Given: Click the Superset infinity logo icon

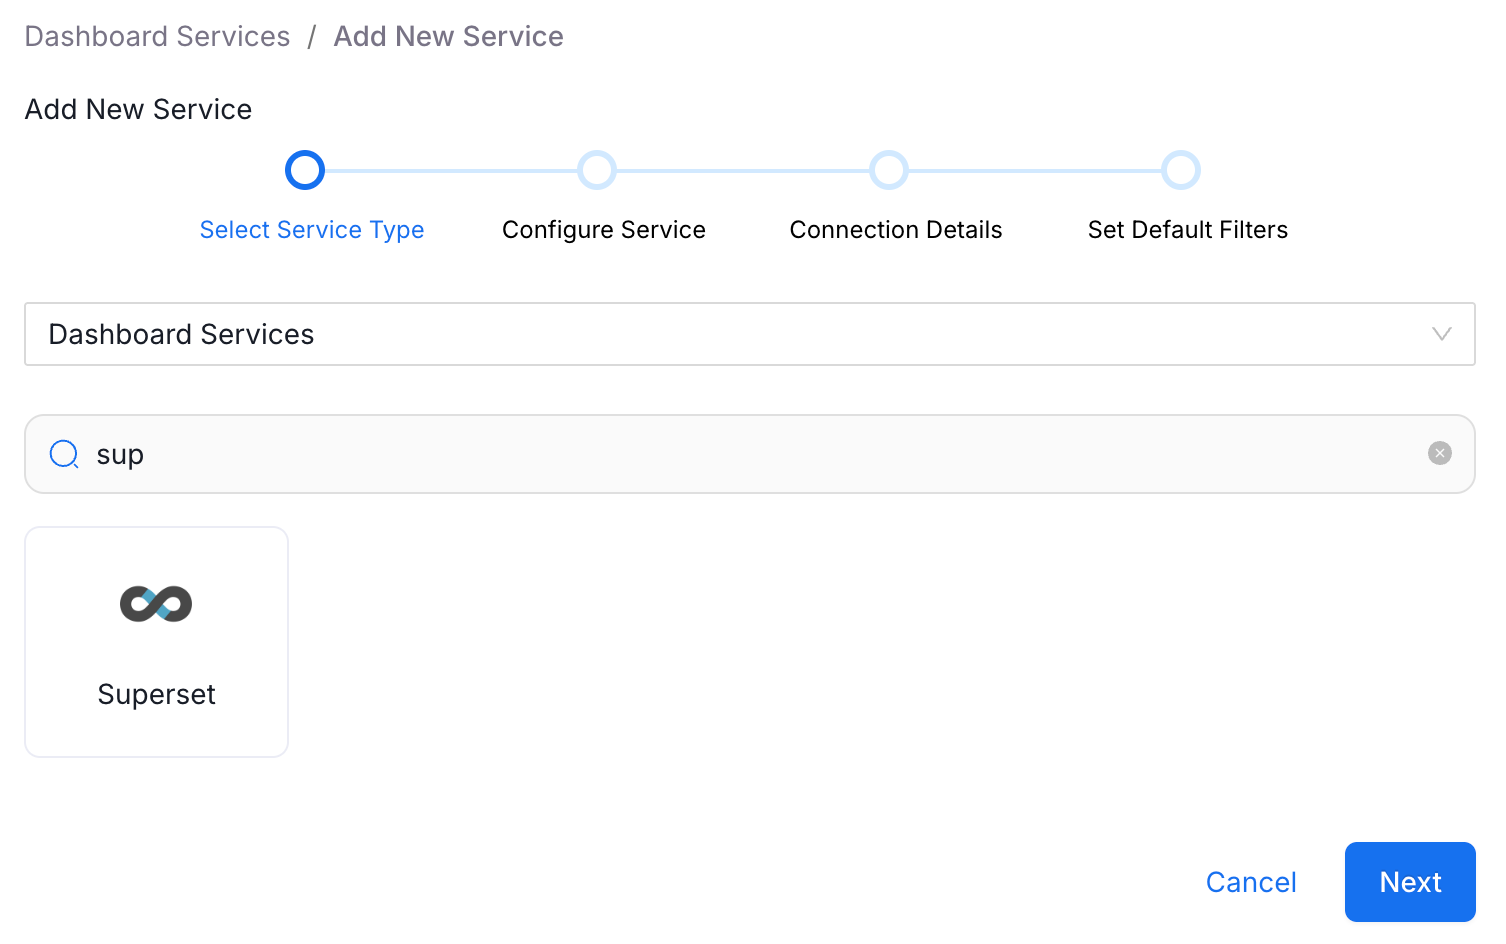Looking at the screenshot, I should tap(156, 604).
